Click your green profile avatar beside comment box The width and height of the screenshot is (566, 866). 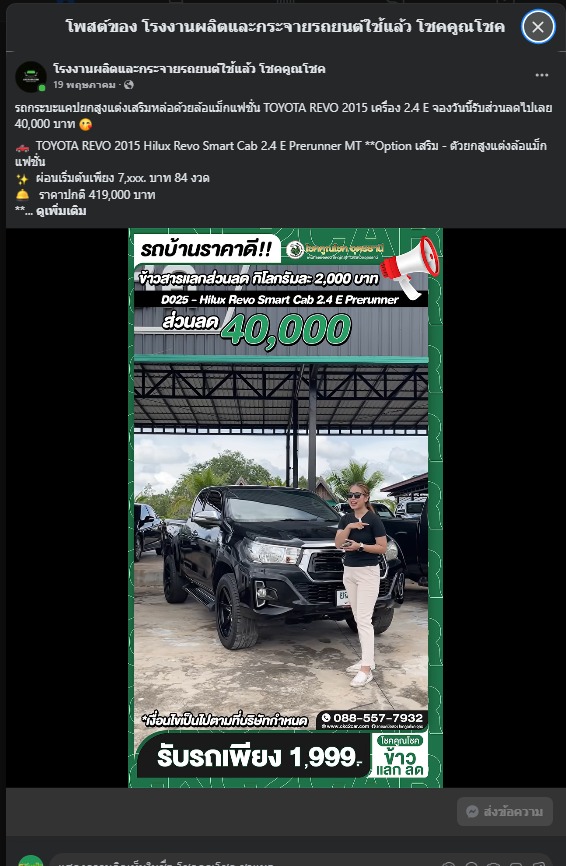30,862
